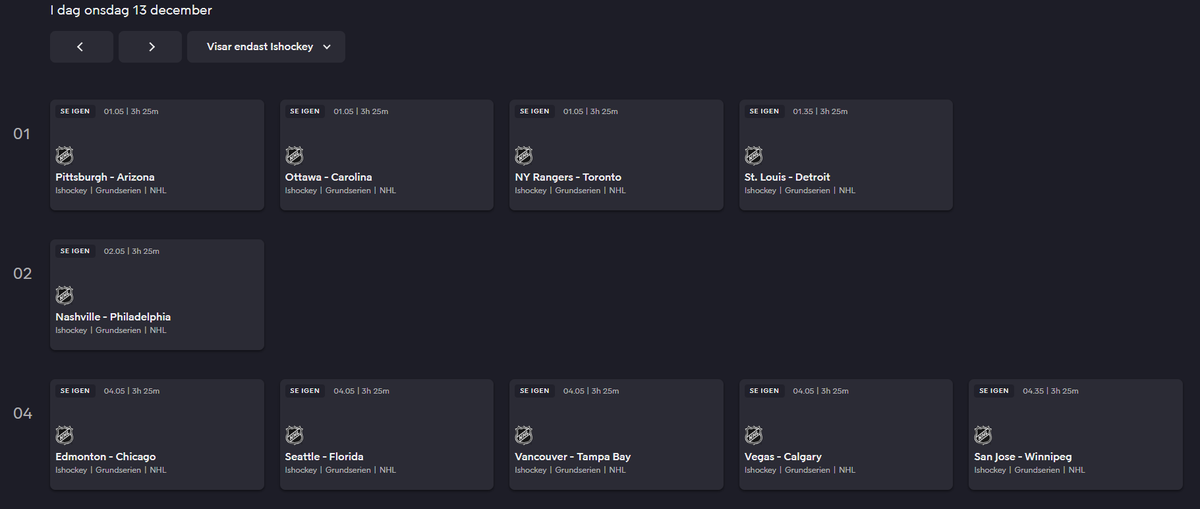Viewport: 1200px width, 509px height.
Task: Open the Ottawa - Carolina game title
Action: click(x=328, y=177)
